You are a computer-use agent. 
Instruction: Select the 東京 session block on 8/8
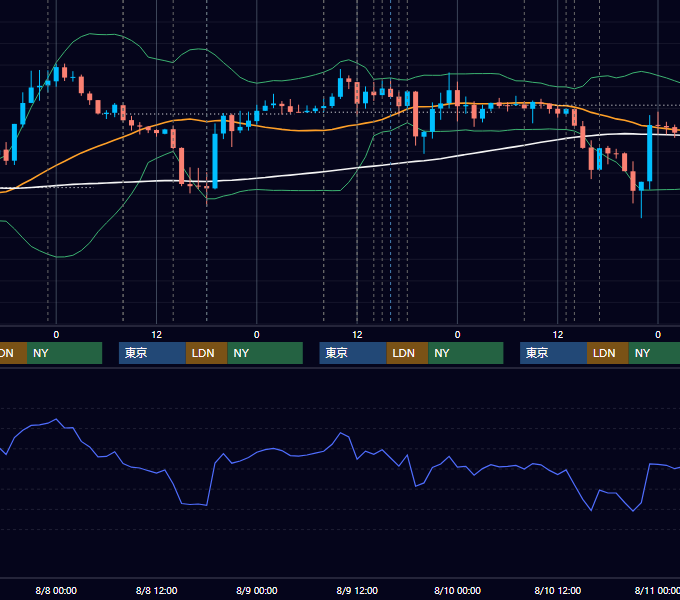click(x=152, y=353)
